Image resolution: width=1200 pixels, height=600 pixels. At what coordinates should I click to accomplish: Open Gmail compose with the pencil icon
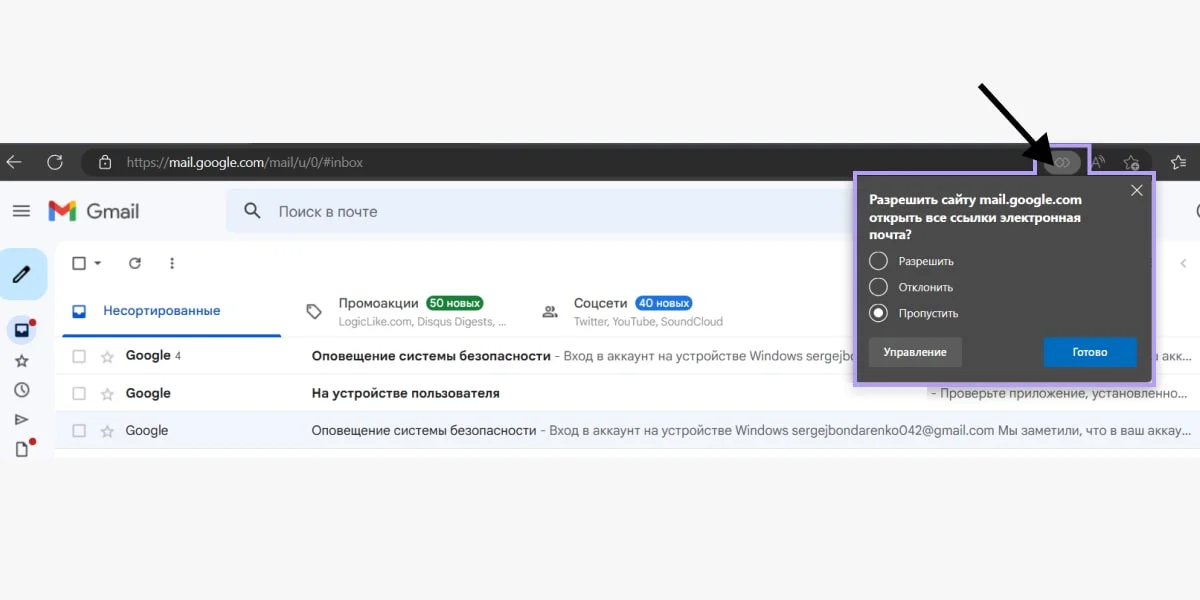pos(22,273)
